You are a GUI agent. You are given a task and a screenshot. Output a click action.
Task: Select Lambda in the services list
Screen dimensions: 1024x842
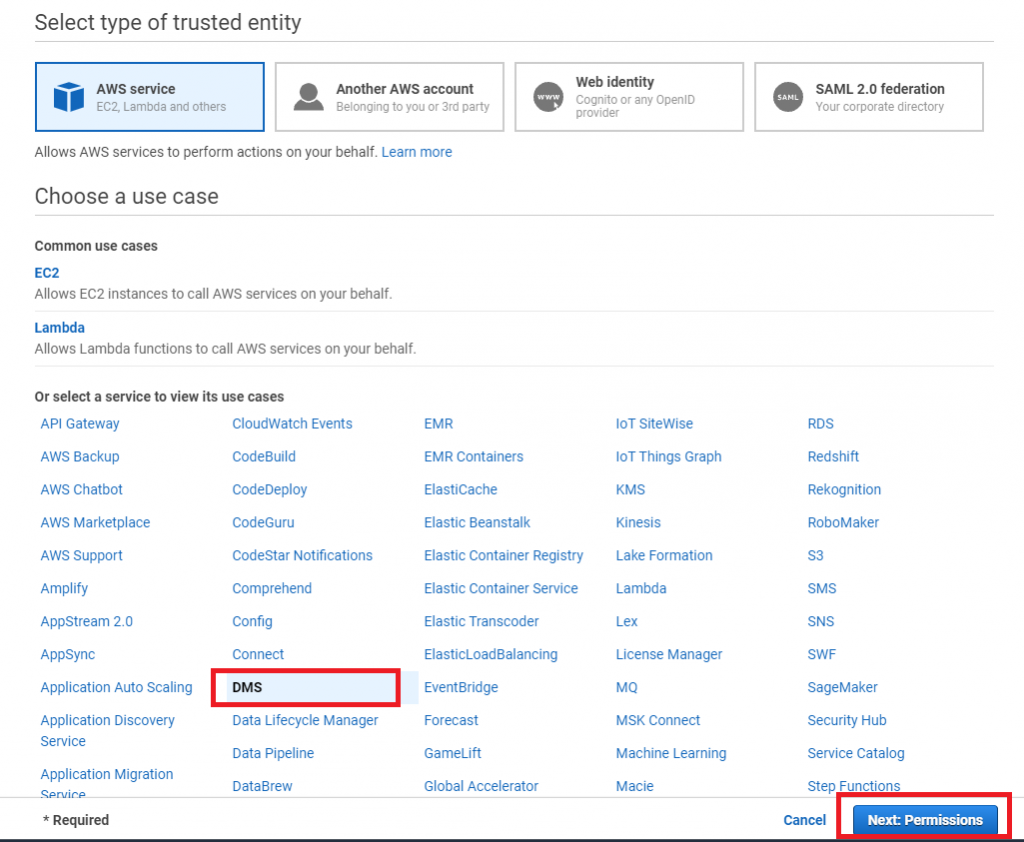pos(641,588)
